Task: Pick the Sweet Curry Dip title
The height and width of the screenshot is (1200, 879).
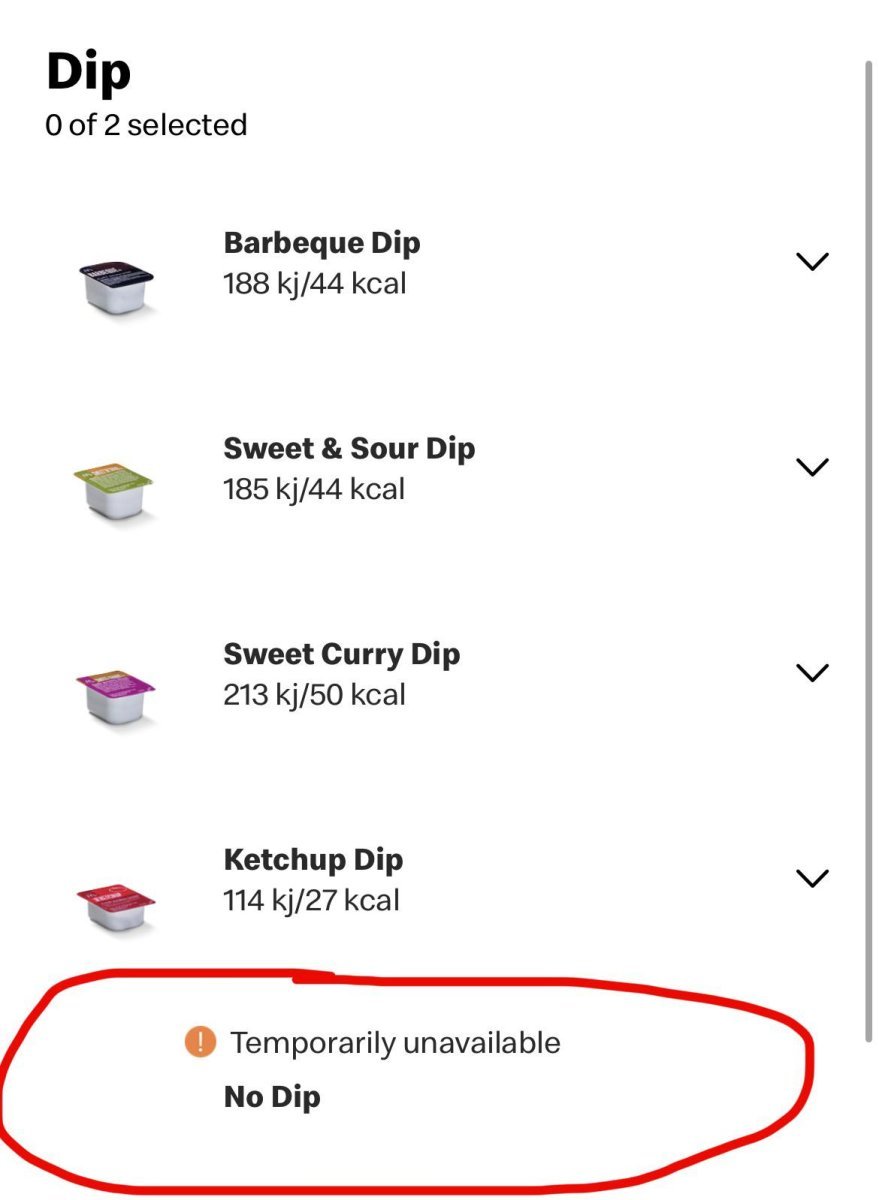Action: [341, 654]
